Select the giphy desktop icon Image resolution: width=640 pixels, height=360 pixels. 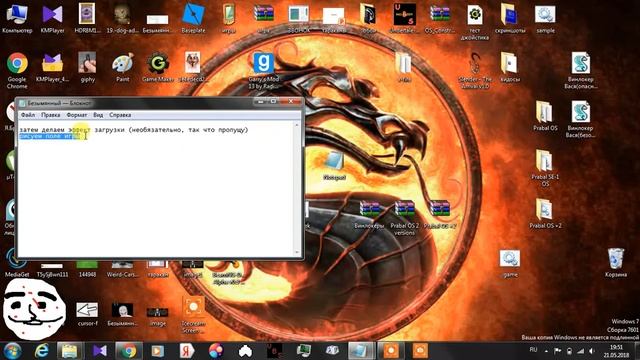87,67
